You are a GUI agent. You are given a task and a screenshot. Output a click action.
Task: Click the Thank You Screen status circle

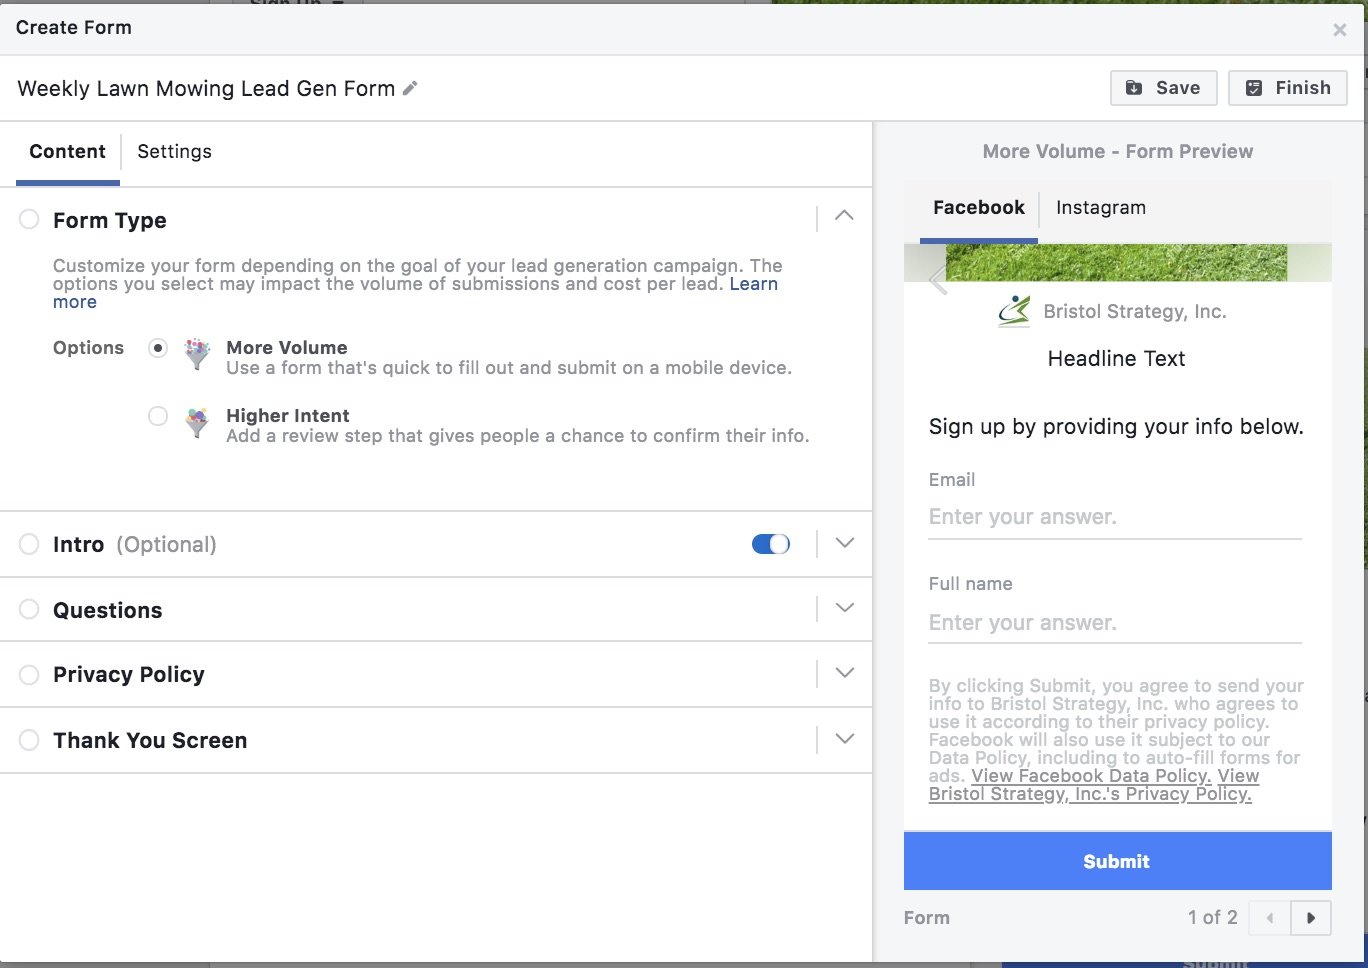pos(29,740)
